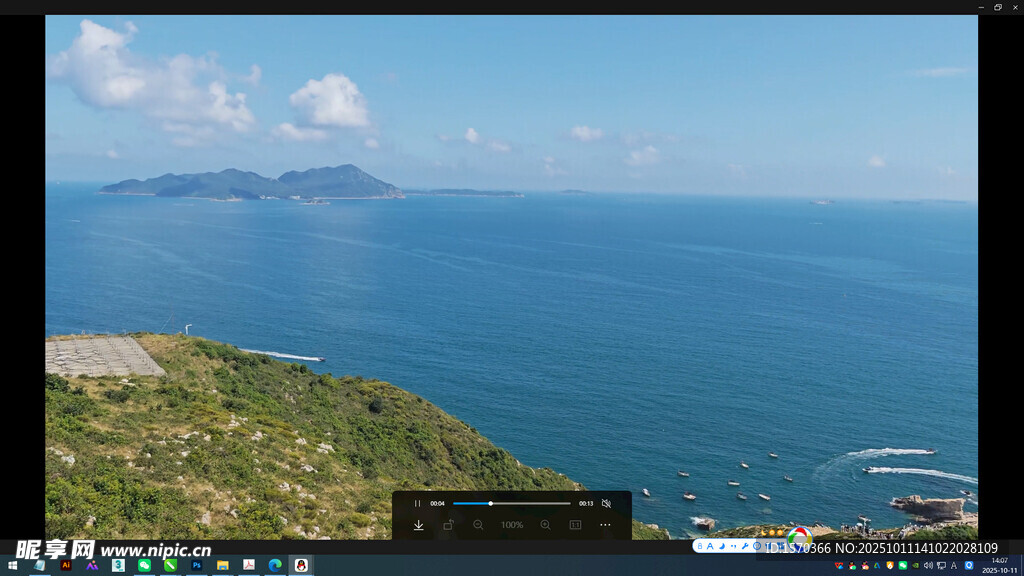Pause the video playback
Viewport: 1024px width, 576px height.
(417, 503)
